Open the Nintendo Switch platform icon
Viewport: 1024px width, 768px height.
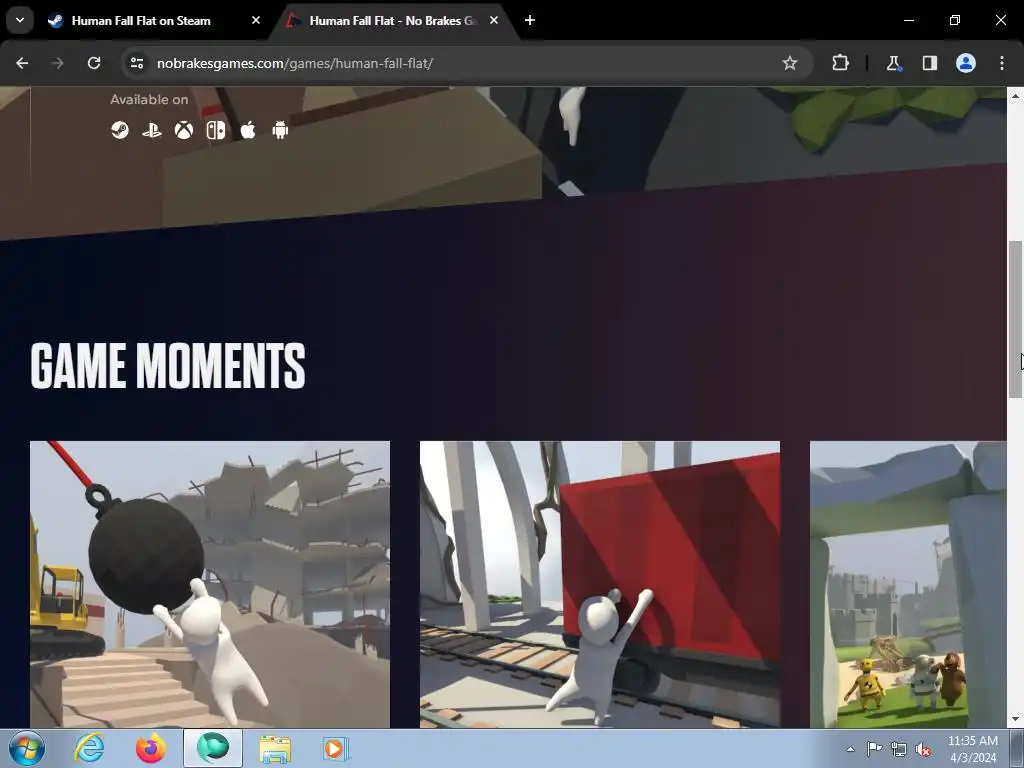(x=216, y=131)
